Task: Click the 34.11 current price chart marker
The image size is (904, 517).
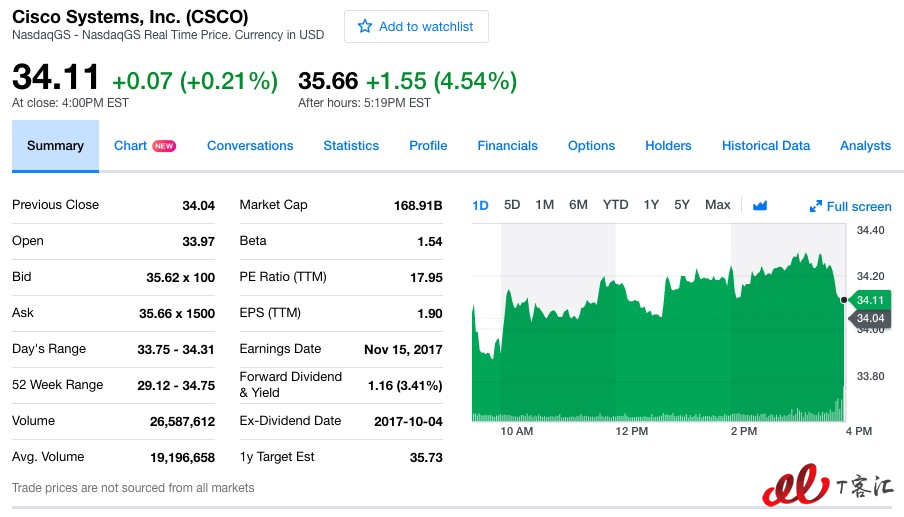Action: (870, 300)
